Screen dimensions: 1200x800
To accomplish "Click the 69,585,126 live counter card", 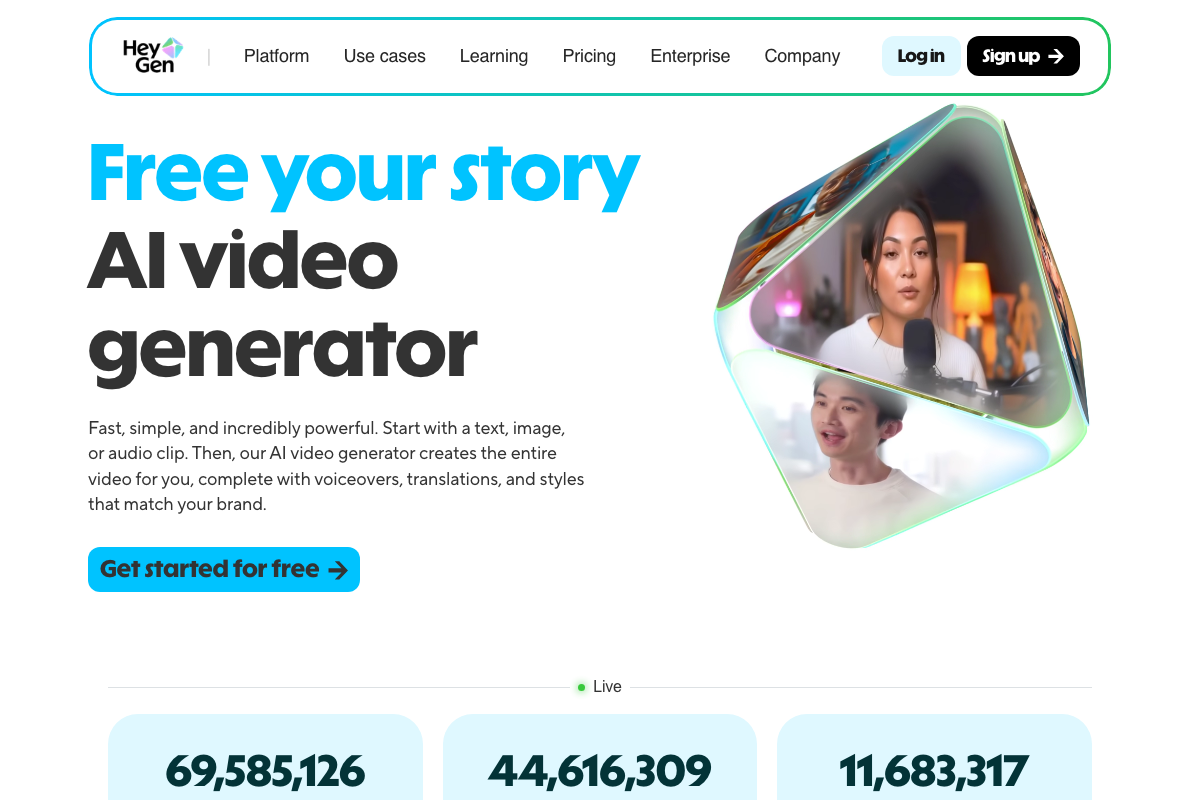I will 265,757.
